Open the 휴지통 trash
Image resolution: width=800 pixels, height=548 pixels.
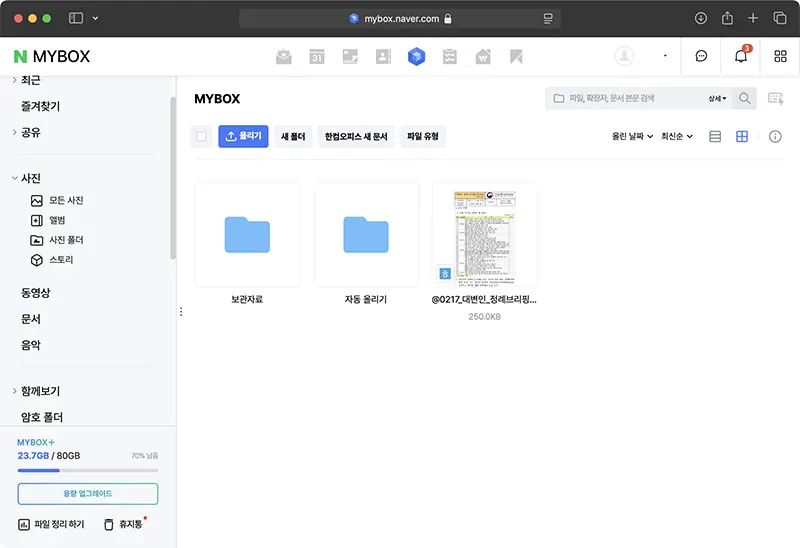tap(123, 525)
